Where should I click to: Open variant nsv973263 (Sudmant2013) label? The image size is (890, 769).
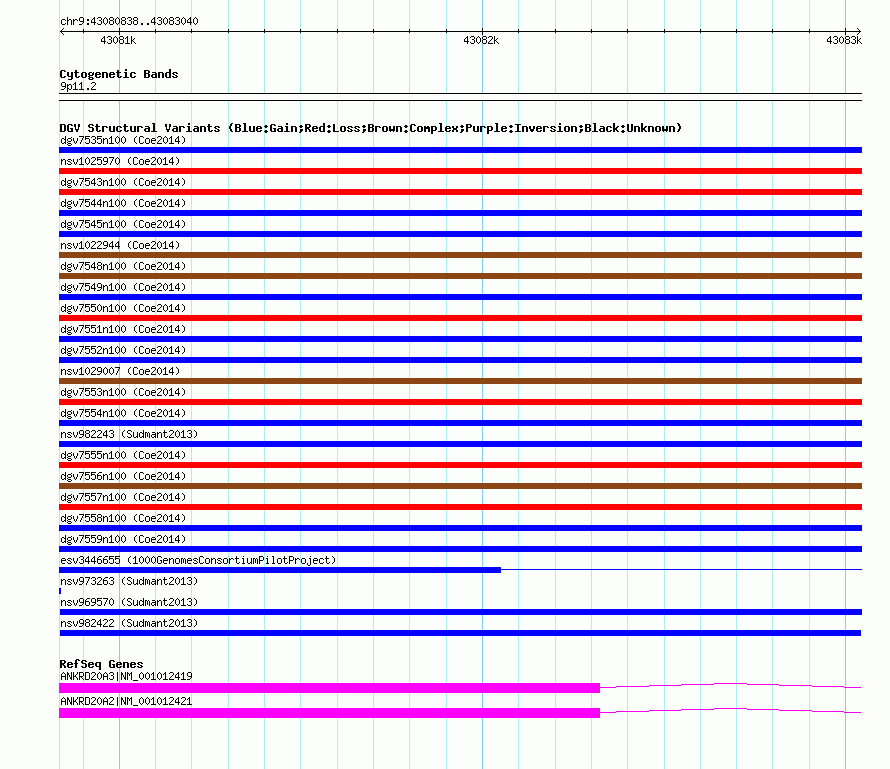click(129, 581)
